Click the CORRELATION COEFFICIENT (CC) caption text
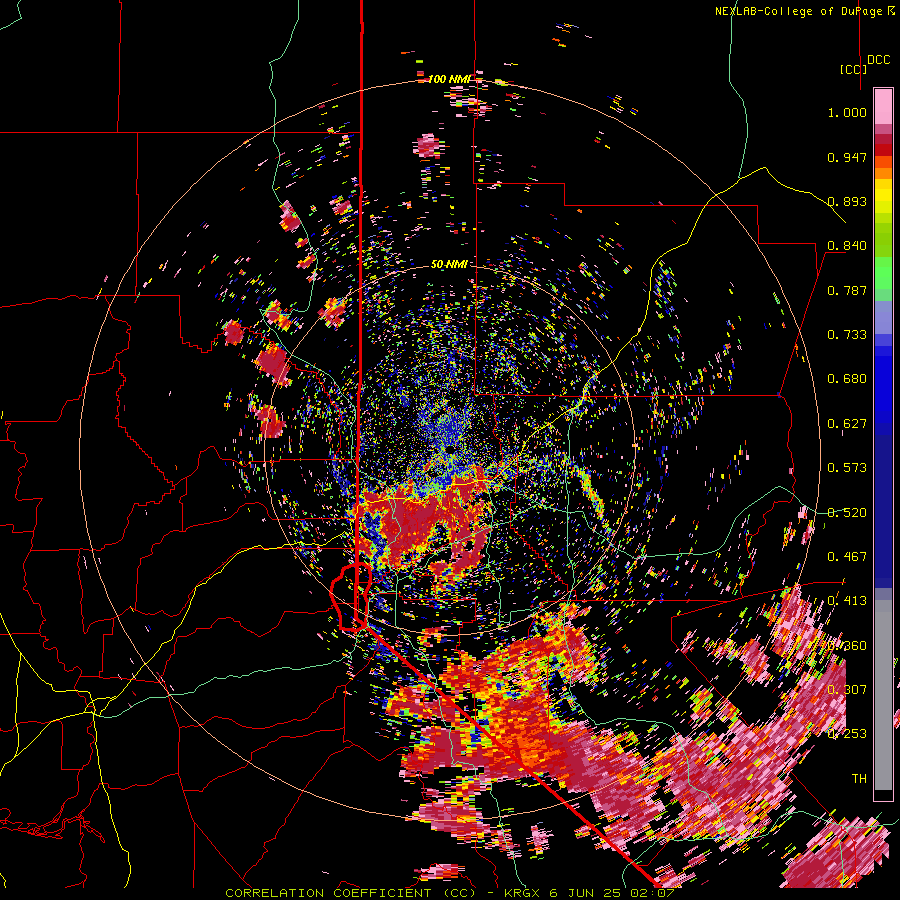 tap(350, 893)
